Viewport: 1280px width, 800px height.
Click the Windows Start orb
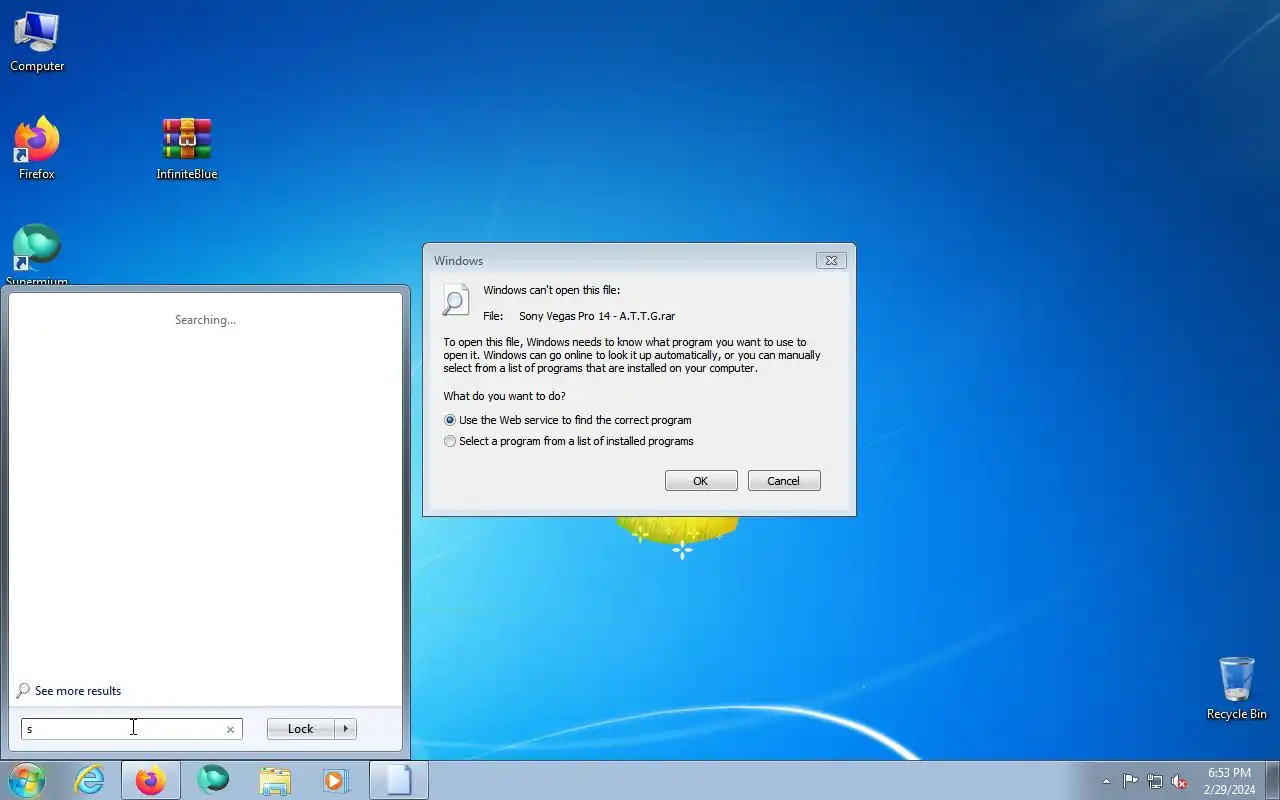(26, 780)
